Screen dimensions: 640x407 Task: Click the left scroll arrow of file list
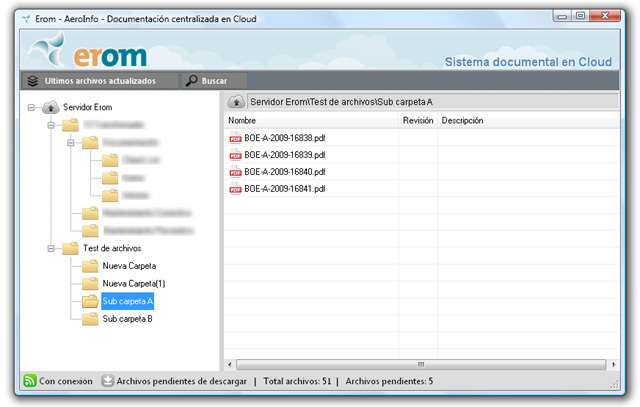tap(230, 364)
